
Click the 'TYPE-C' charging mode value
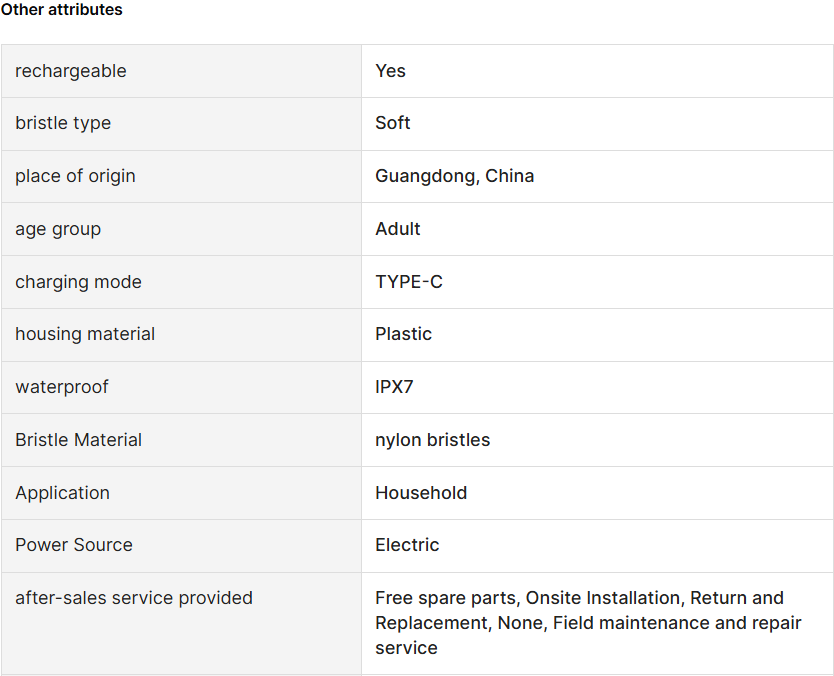pos(408,282)
